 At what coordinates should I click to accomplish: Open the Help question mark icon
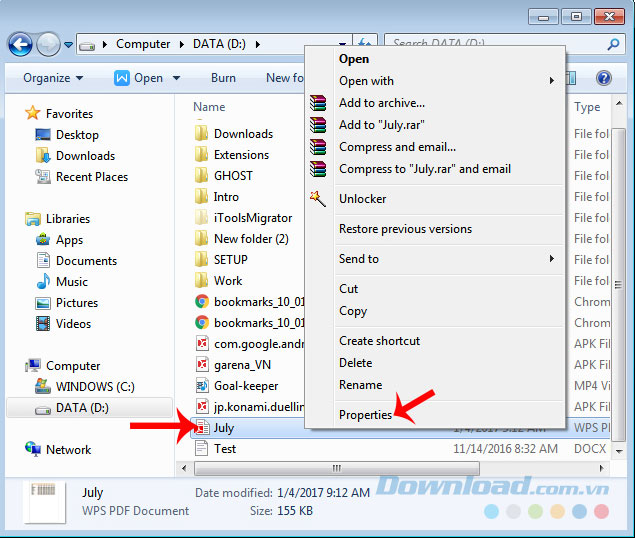point(603,78)
